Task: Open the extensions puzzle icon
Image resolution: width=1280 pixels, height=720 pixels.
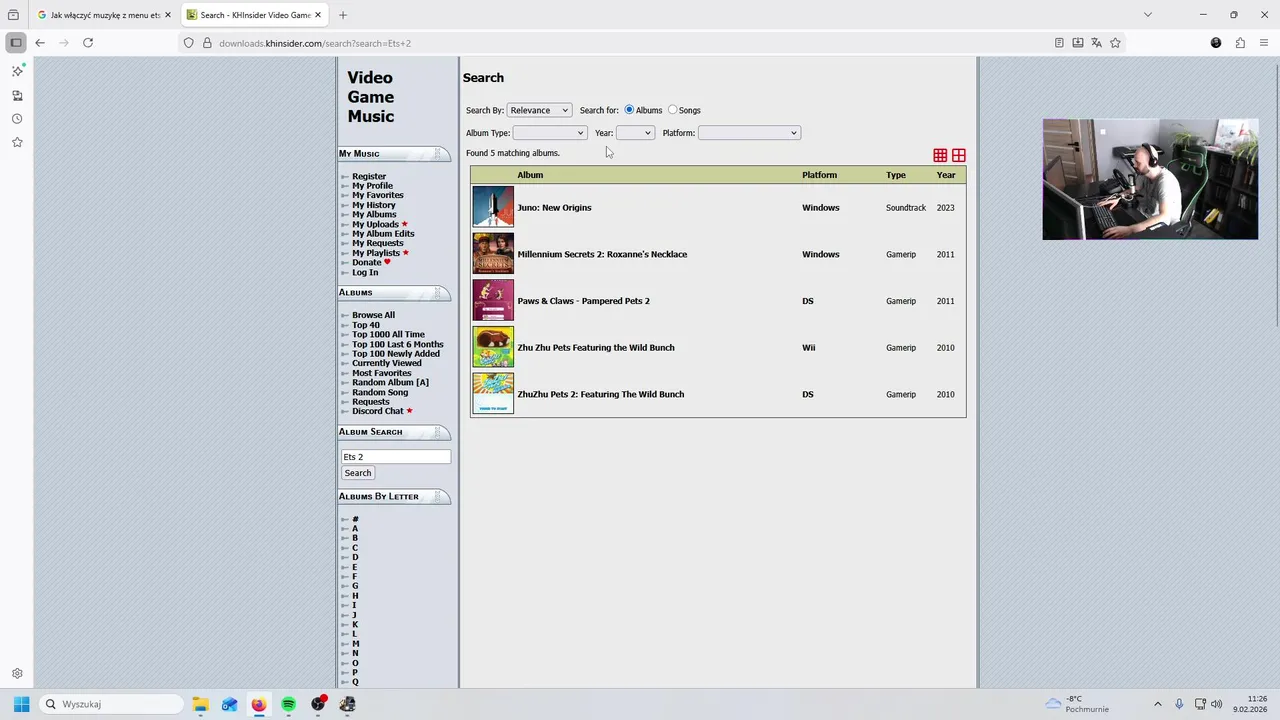Action: pos(1240,43)
